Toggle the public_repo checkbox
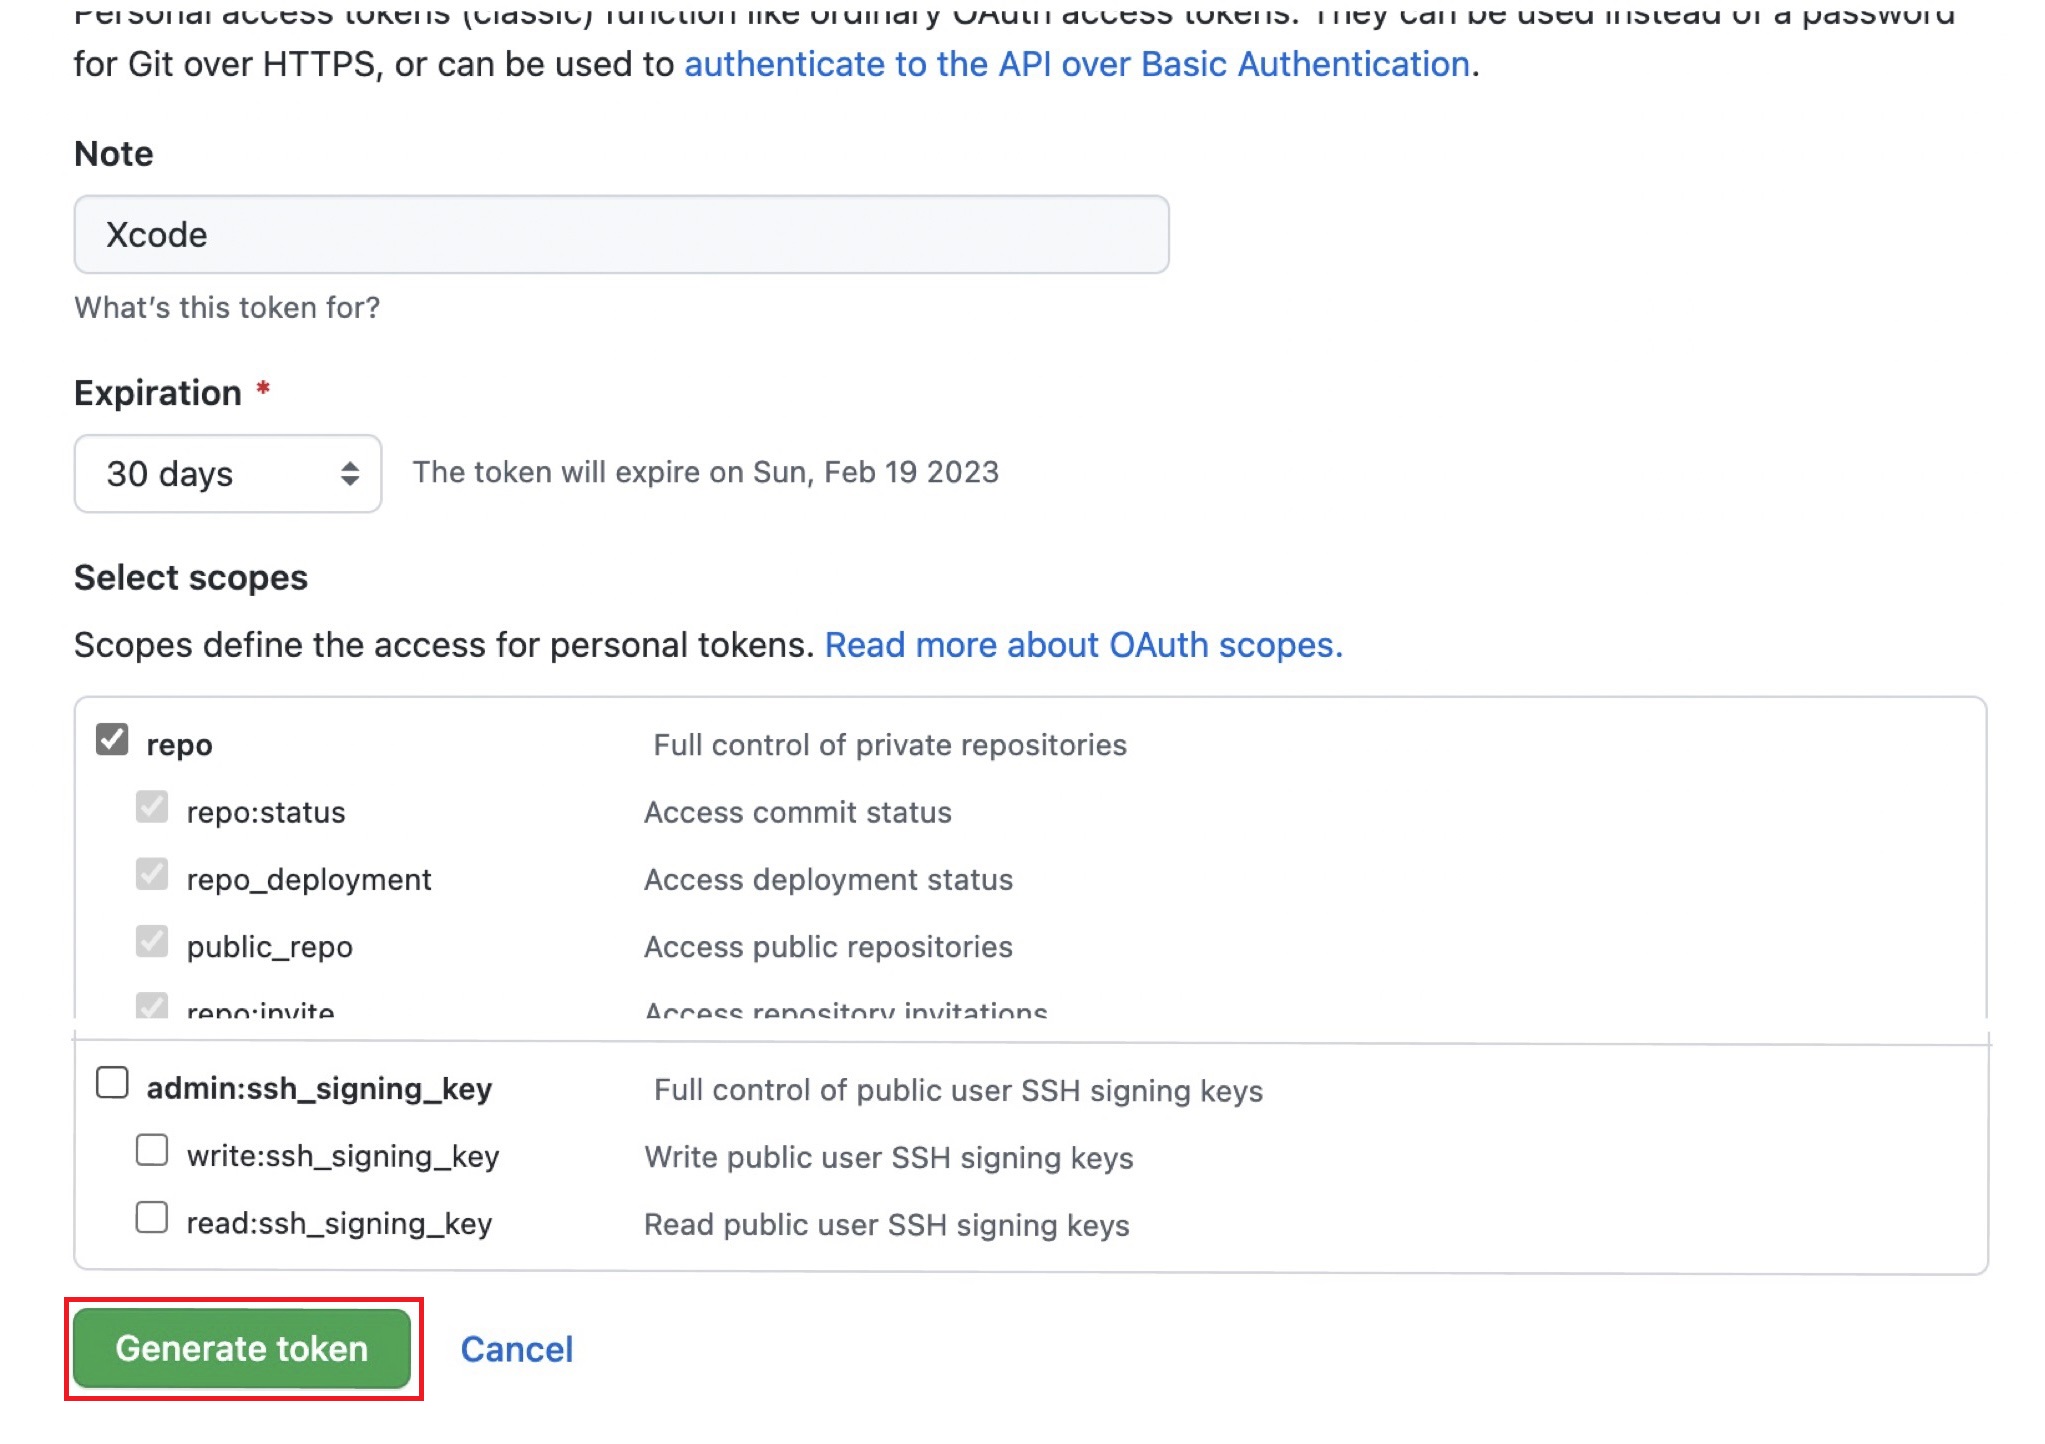2045x1444 pixels. point(152,941)
